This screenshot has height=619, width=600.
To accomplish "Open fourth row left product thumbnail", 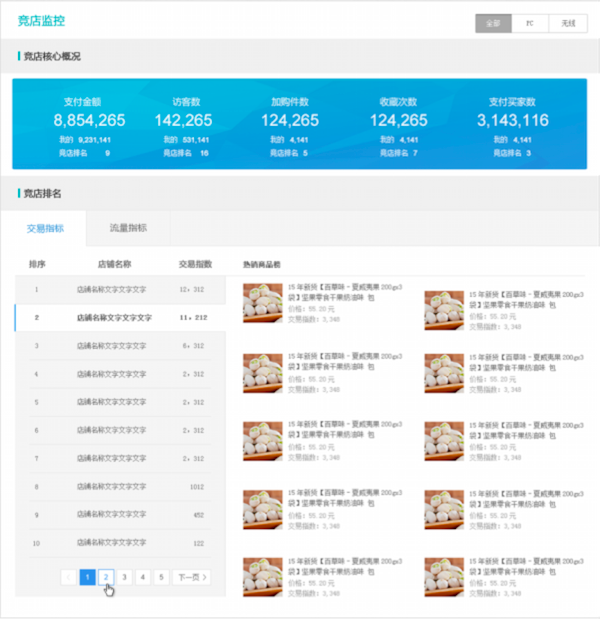I will 262,510.
